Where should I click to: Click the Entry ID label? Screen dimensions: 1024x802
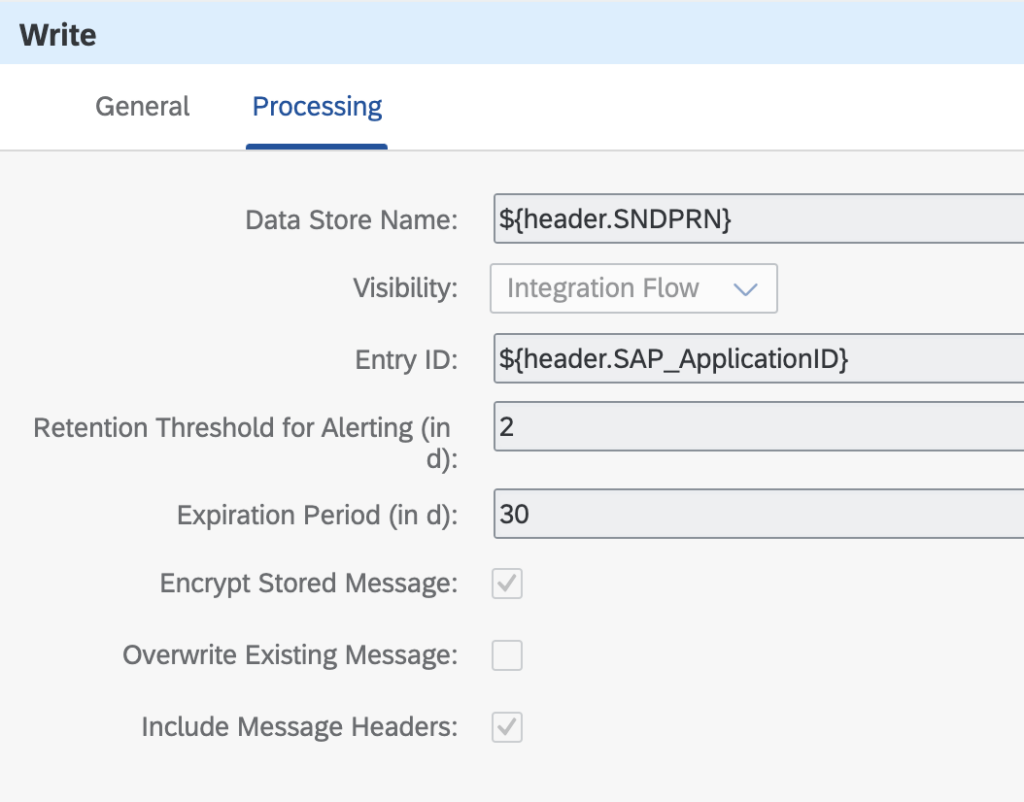tap(406, 360)
